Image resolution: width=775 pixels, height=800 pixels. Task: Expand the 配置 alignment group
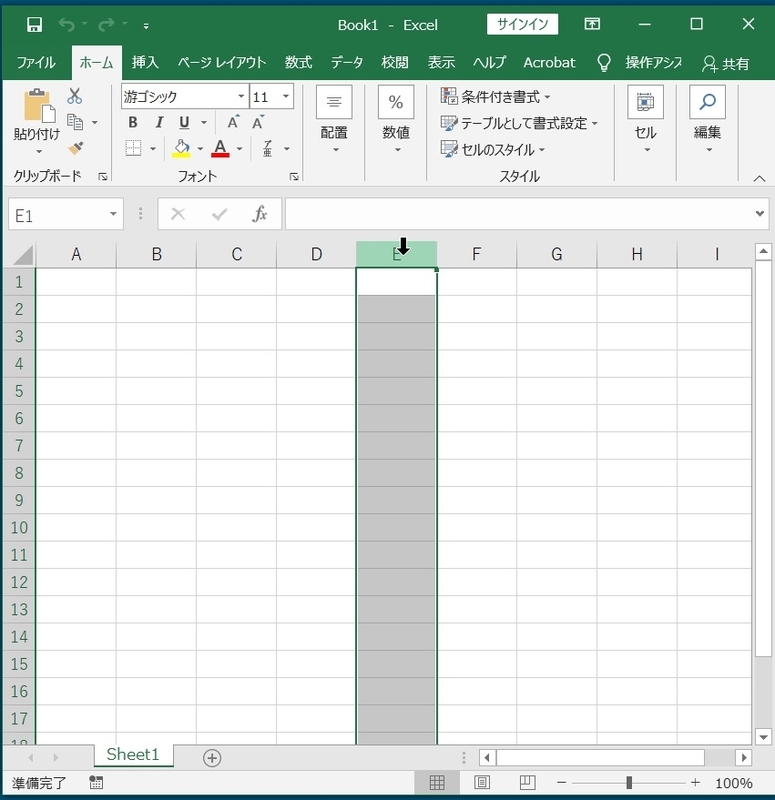point(334,120)
